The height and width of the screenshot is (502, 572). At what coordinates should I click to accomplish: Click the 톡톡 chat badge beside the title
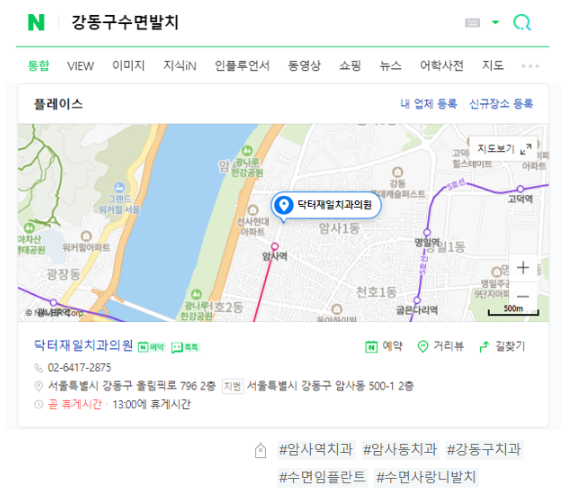(x=185, y=347)
